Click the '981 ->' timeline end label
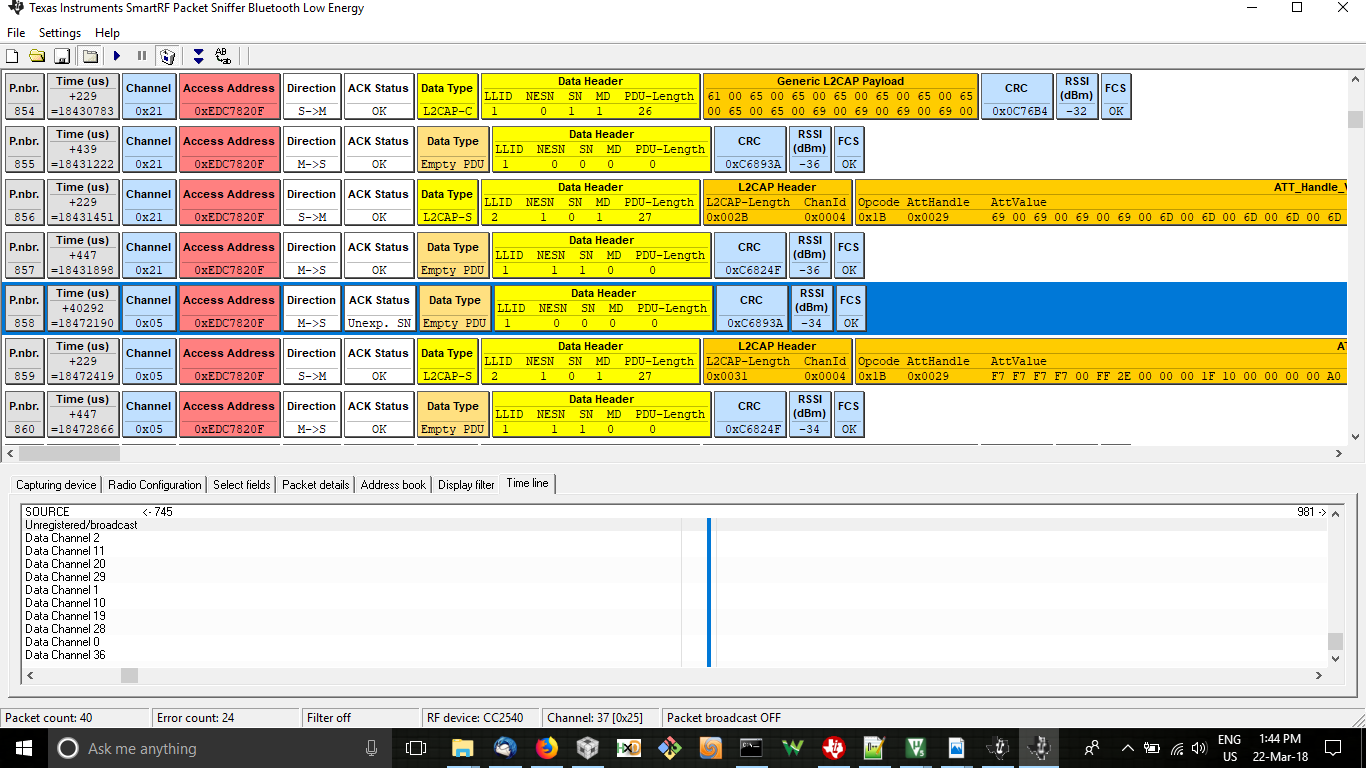The width and height of the screenshot is (1366, 768). [1311, 512]
